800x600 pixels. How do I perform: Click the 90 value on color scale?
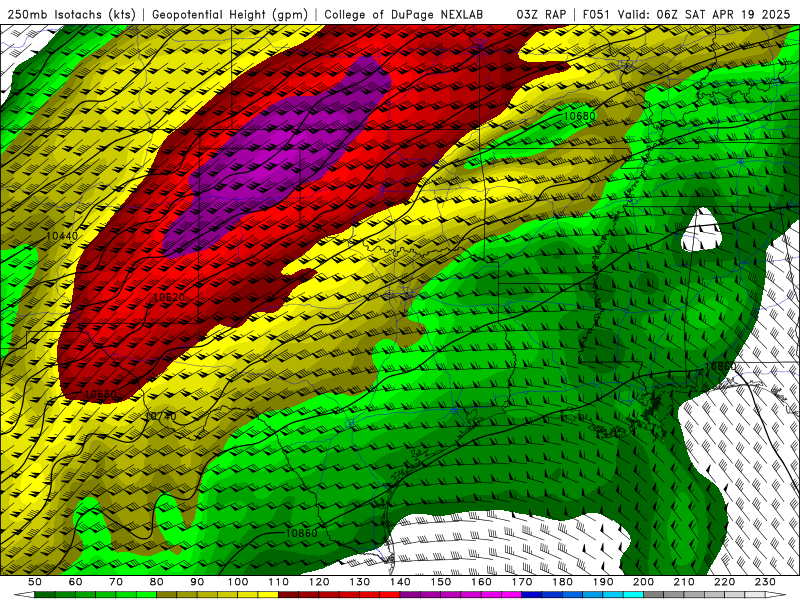tap(197, 582)
